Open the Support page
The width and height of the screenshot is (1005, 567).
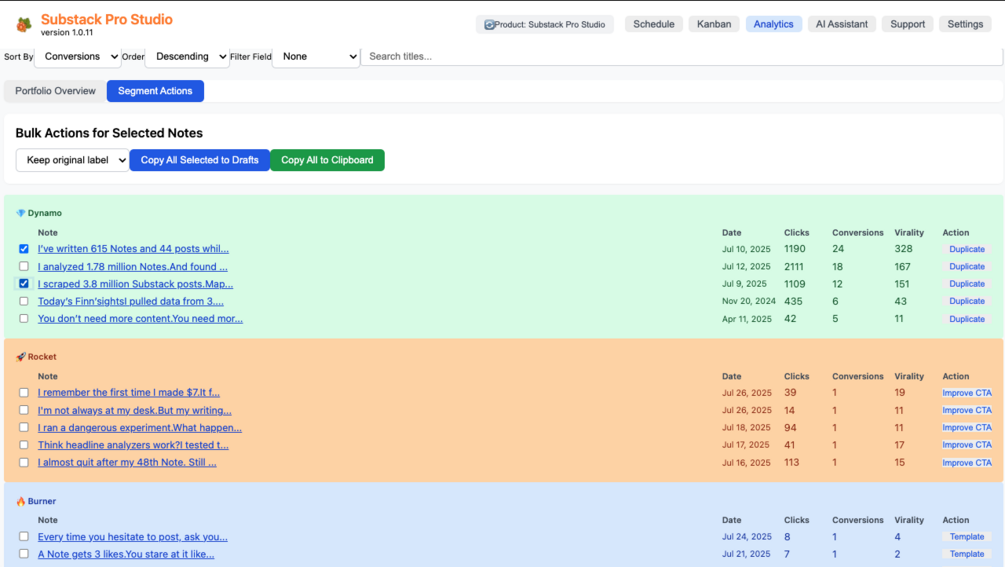pos(908,24)
